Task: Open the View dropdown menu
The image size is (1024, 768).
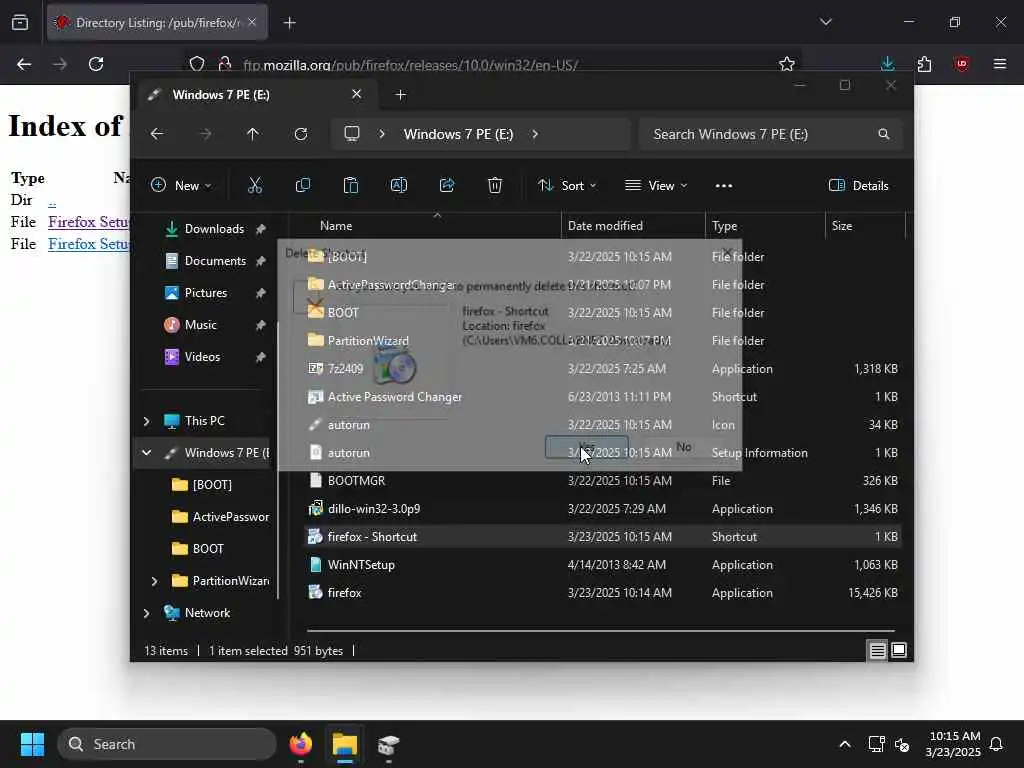Action: click(x=656, y=185)
